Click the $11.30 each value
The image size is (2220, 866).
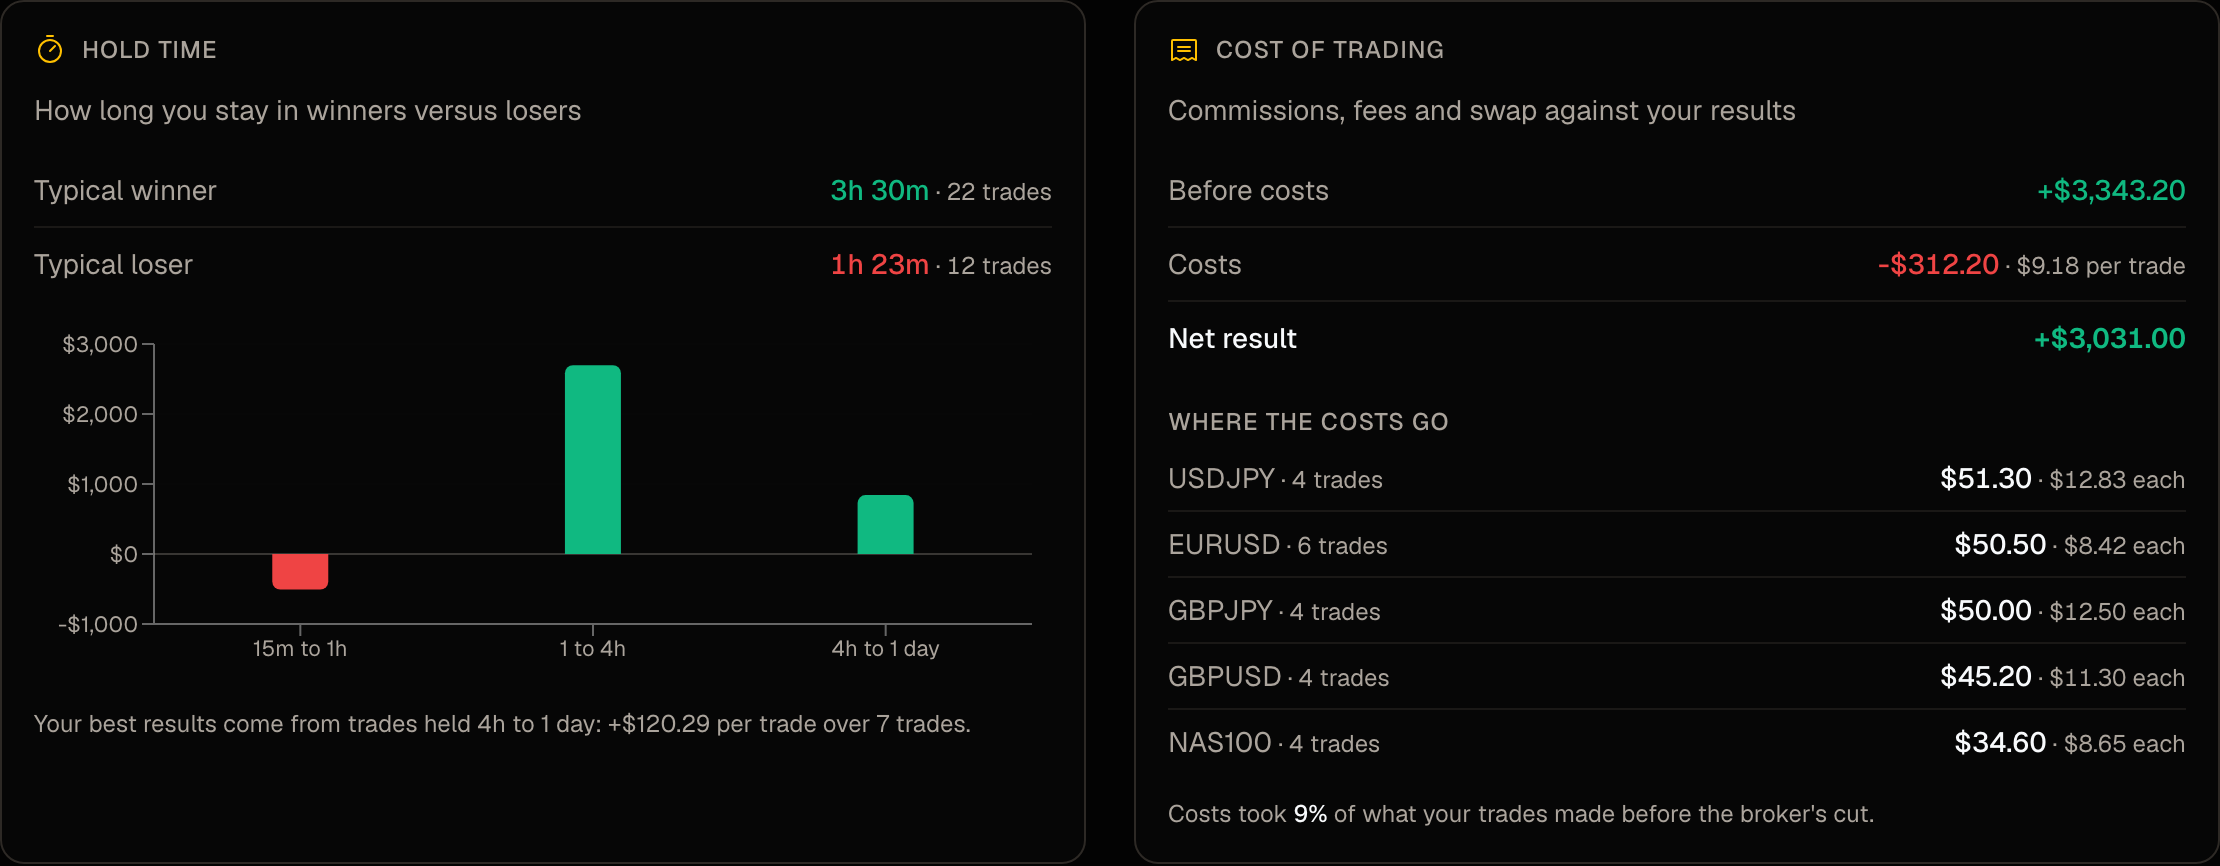tap(2117, 678)
